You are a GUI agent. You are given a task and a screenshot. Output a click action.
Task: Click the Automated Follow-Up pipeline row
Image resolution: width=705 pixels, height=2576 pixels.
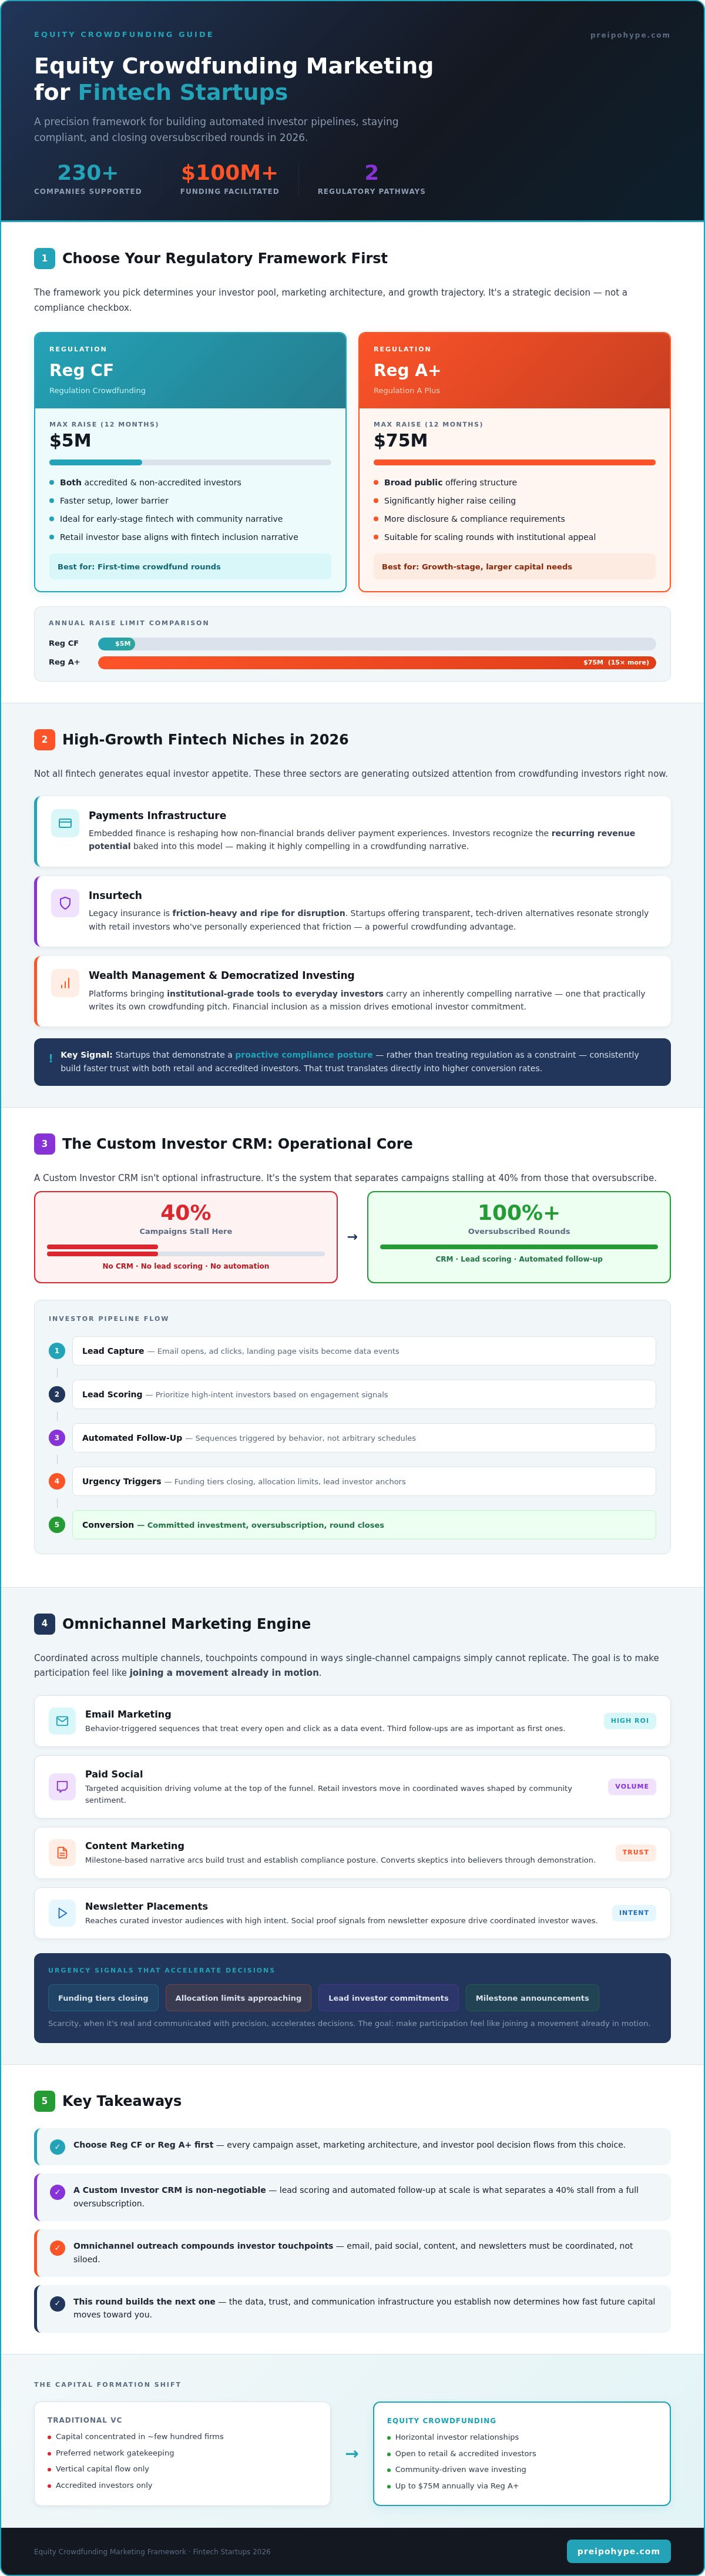coord(364,1438)
